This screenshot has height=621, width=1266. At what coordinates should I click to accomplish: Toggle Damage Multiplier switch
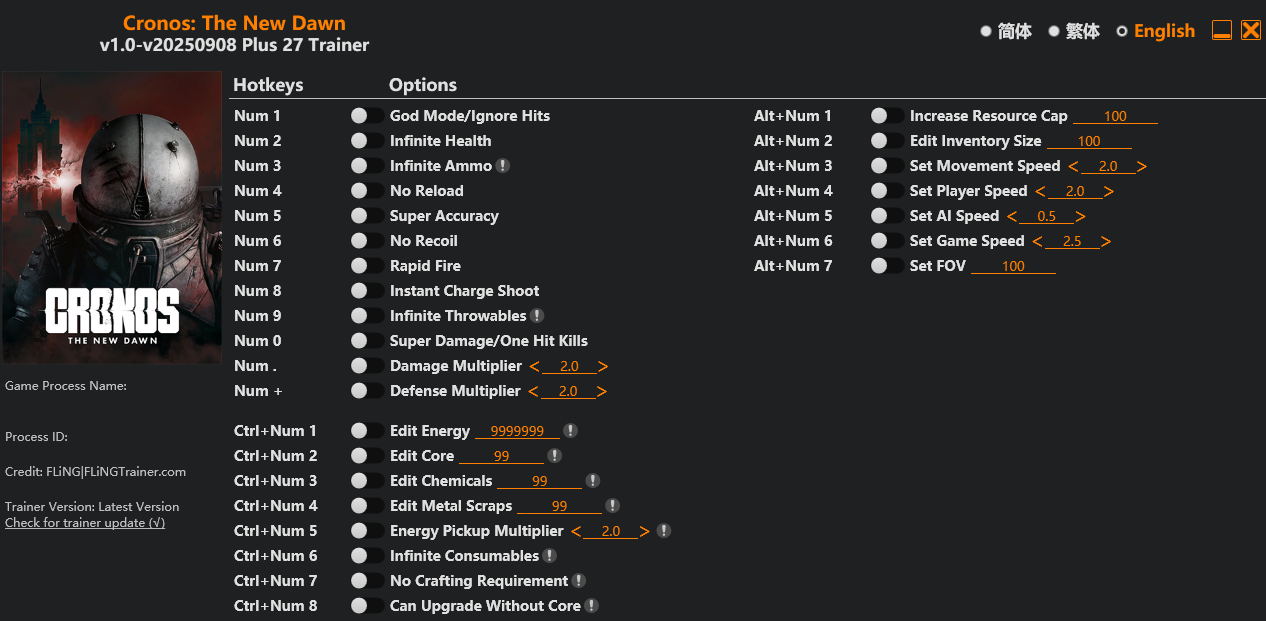coord(367,366)
